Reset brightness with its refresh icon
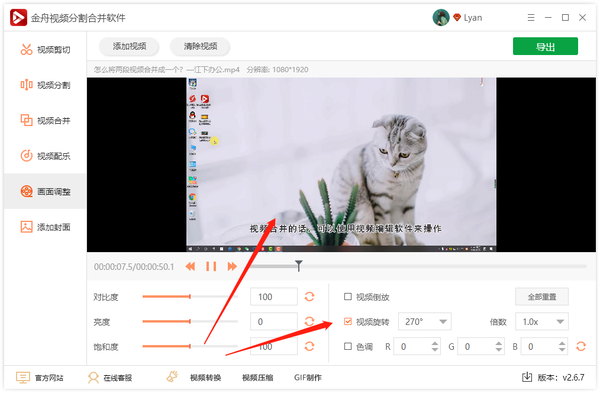Viewport: 600px width, 393px height. (309, 321)
